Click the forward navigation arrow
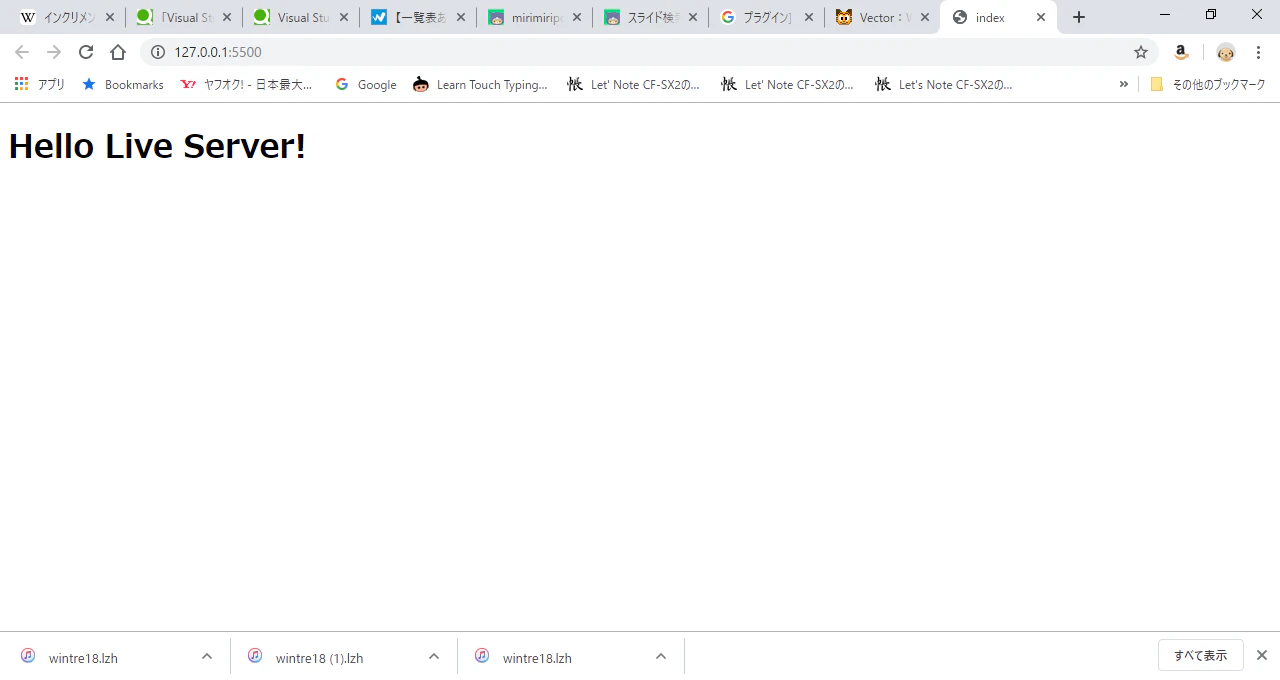This screenshot has width=1280, height=680. 54,52
